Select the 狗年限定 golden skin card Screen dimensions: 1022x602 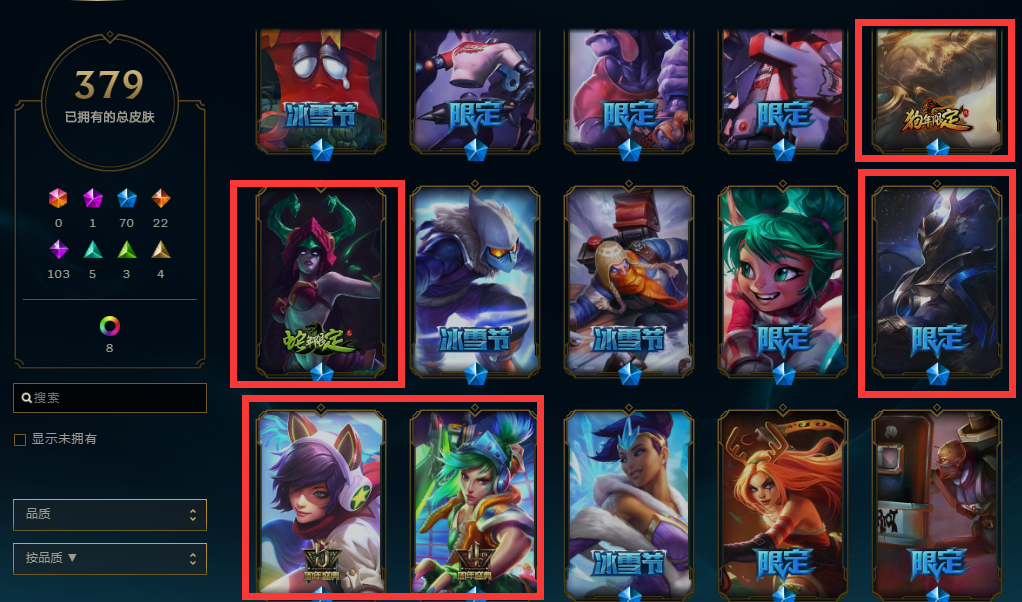pyautogui.click(x=937, y=89)
